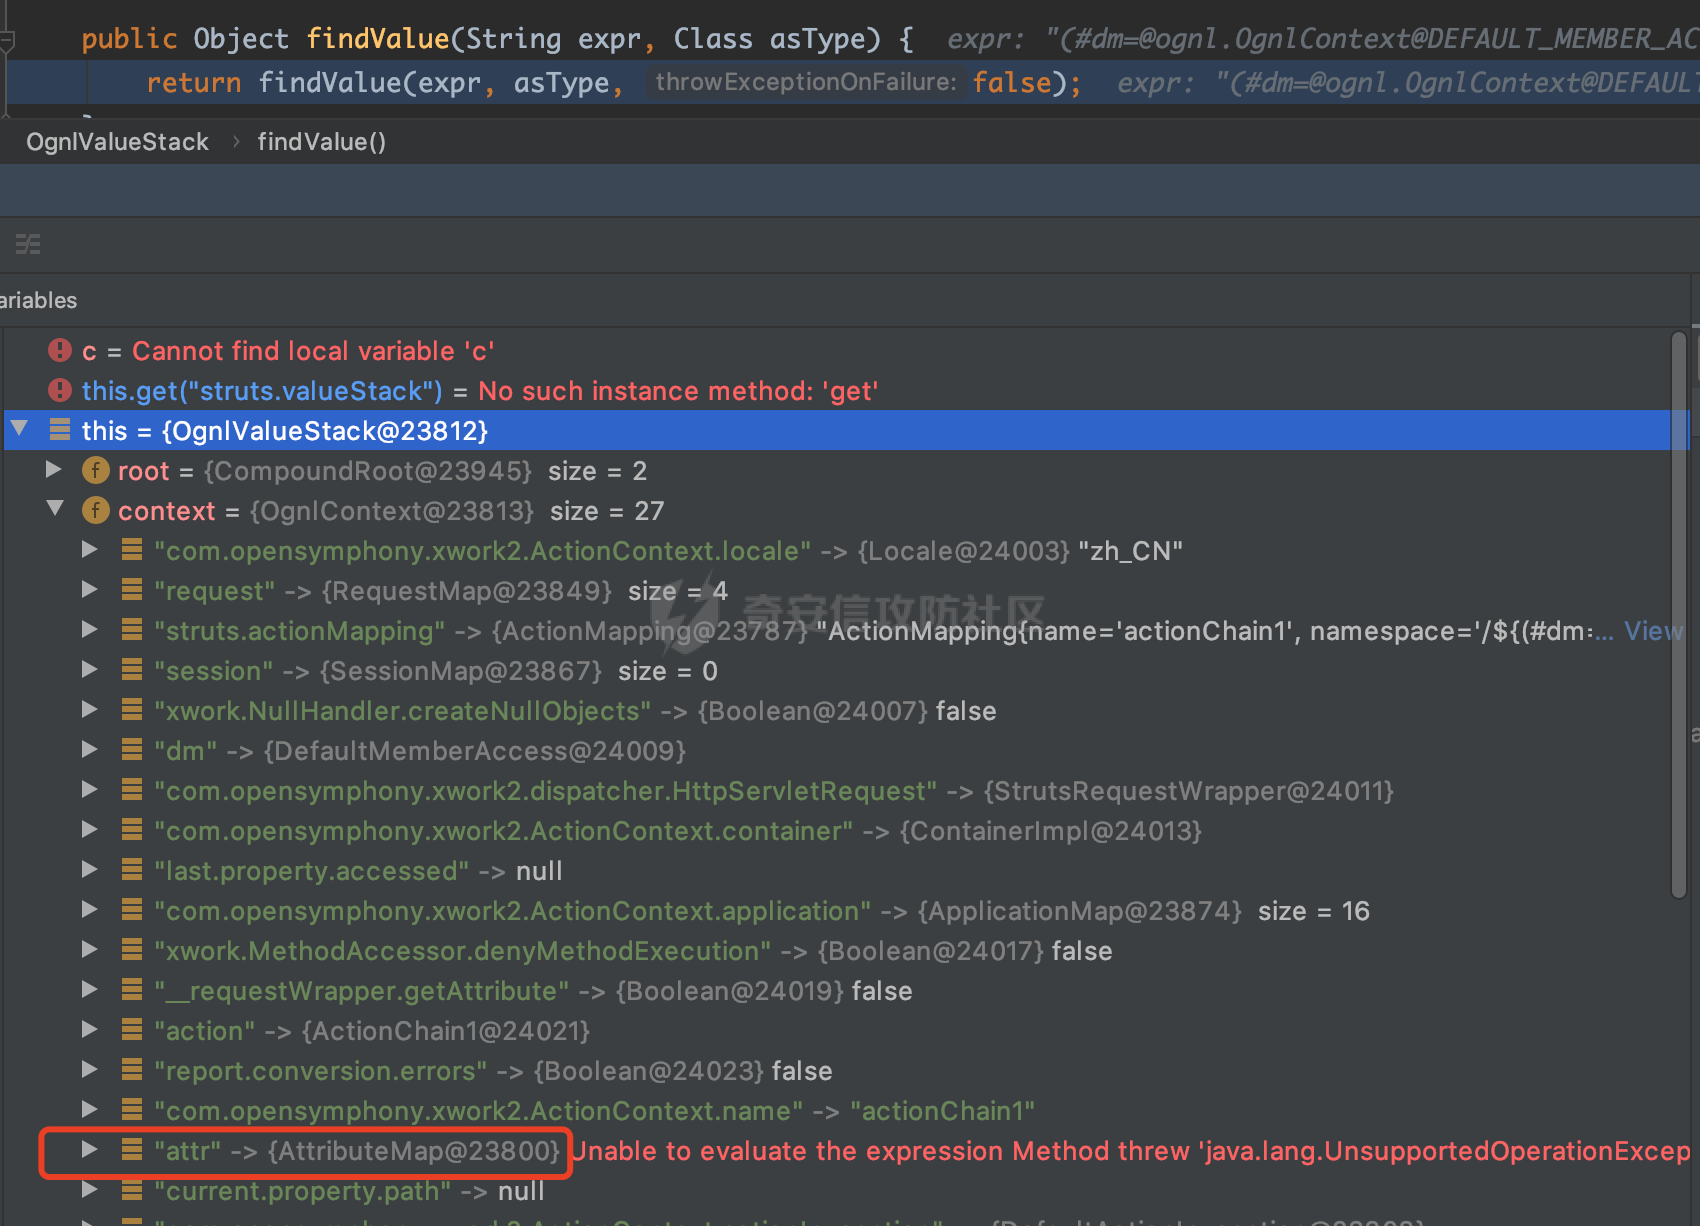The image size is (1700, 1226).
Task: Click the field icon next to root
Action: point(95,471)
